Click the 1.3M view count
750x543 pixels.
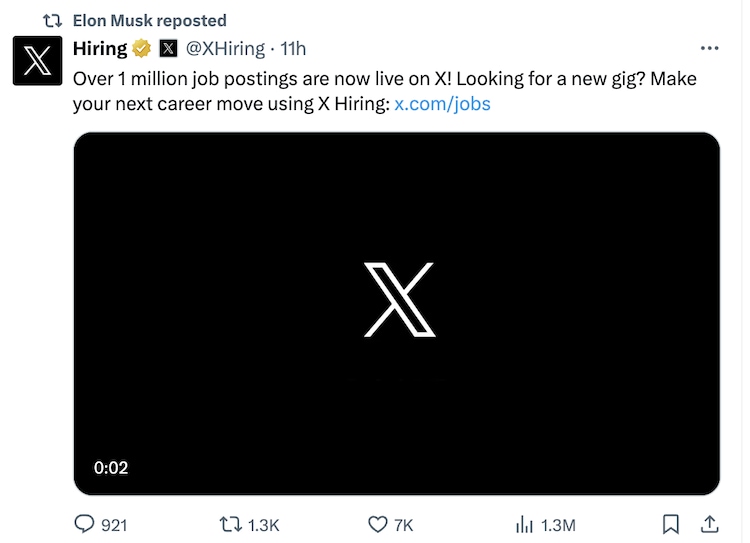click(558, 524)
